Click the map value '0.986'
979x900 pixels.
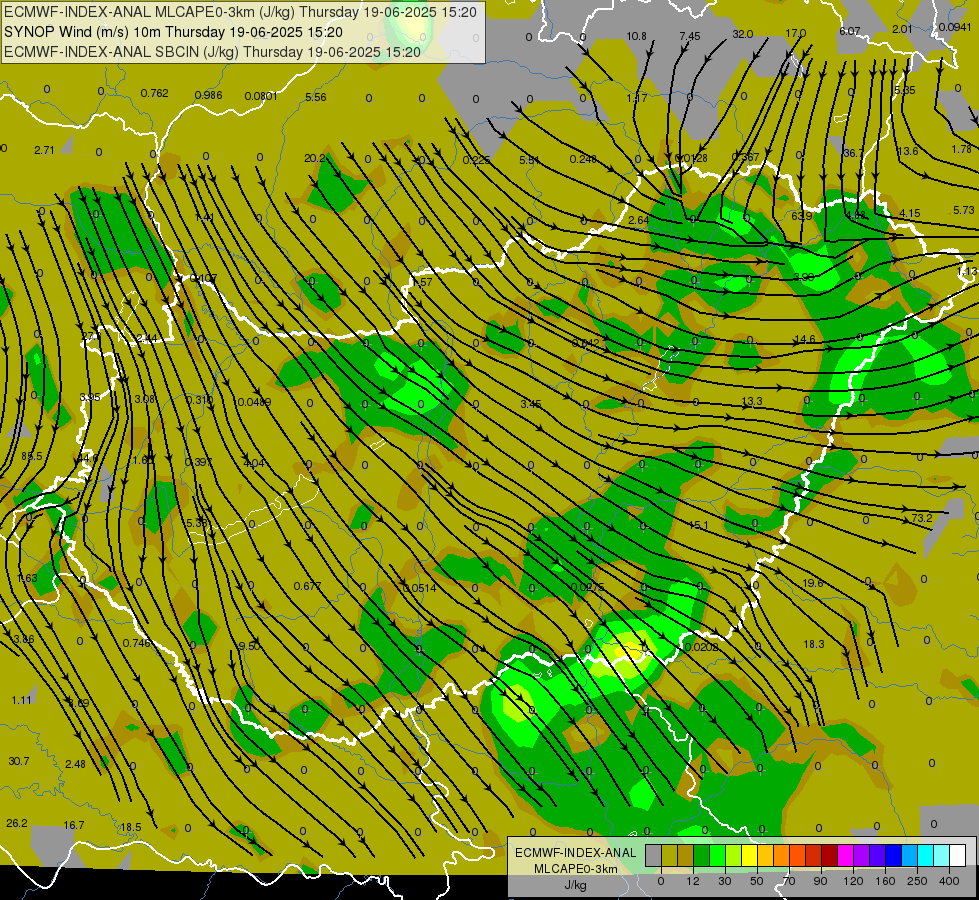tap(208, 95)
